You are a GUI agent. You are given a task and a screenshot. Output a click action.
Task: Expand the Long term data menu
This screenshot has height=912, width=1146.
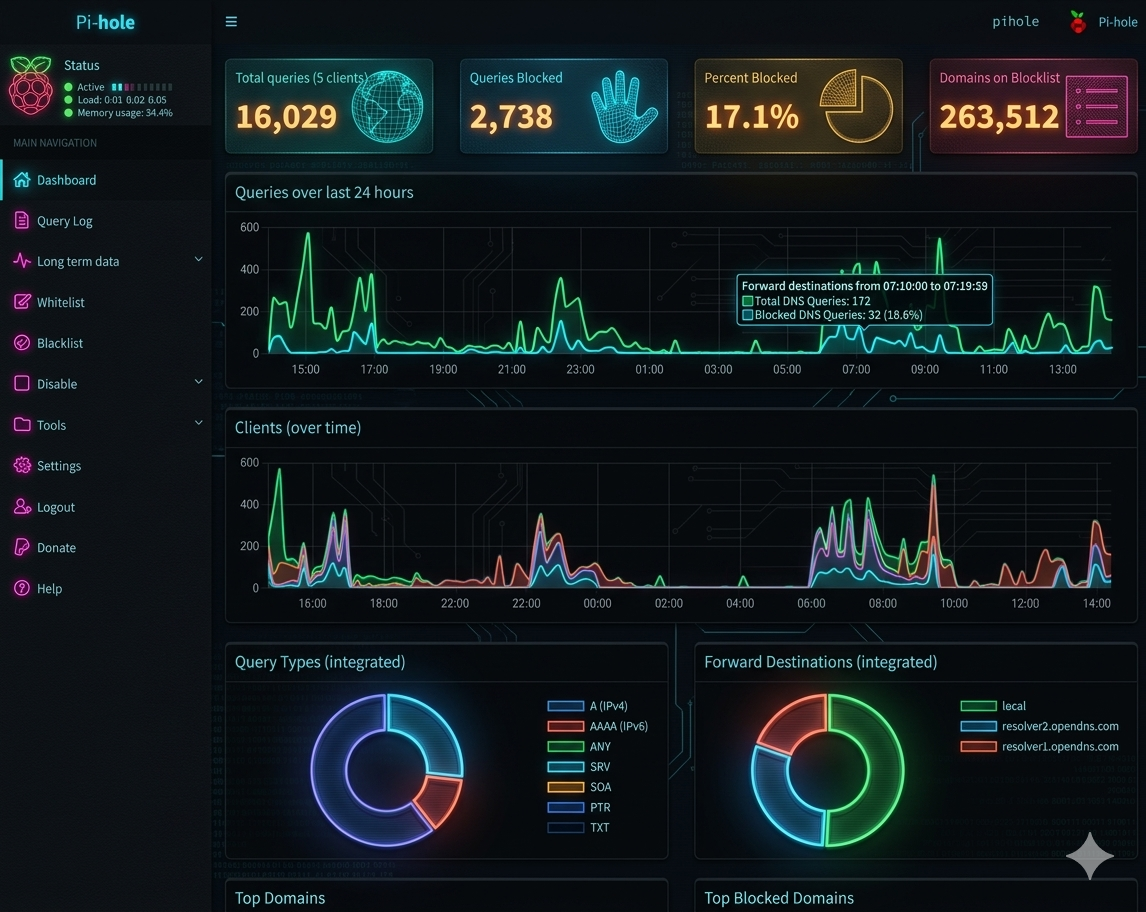click(76, 261)
